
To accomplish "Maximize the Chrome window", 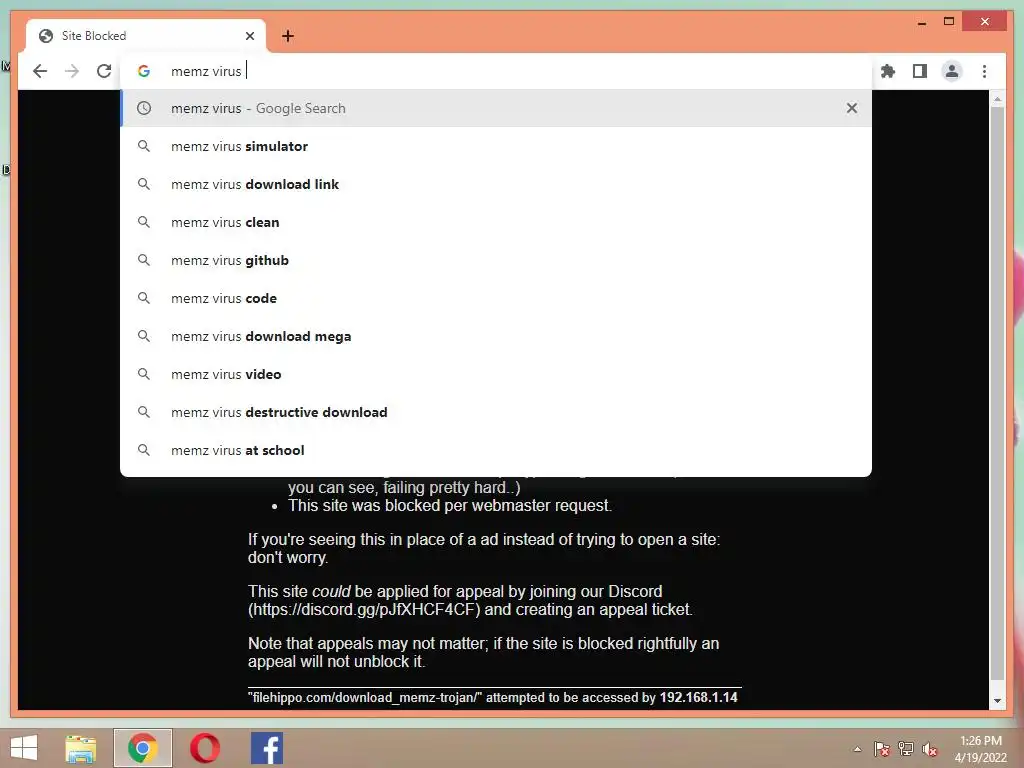I will [949, 22].
